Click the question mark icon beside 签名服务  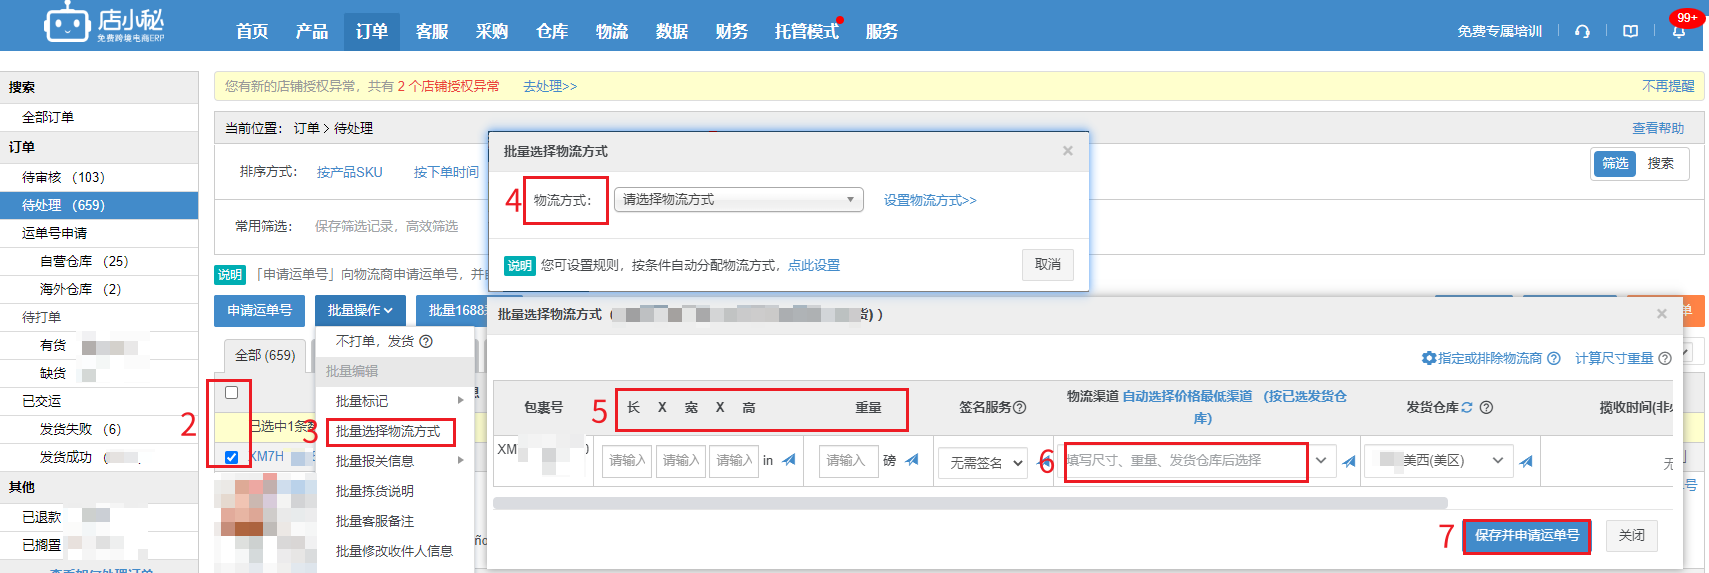(x=1020, y=407)
